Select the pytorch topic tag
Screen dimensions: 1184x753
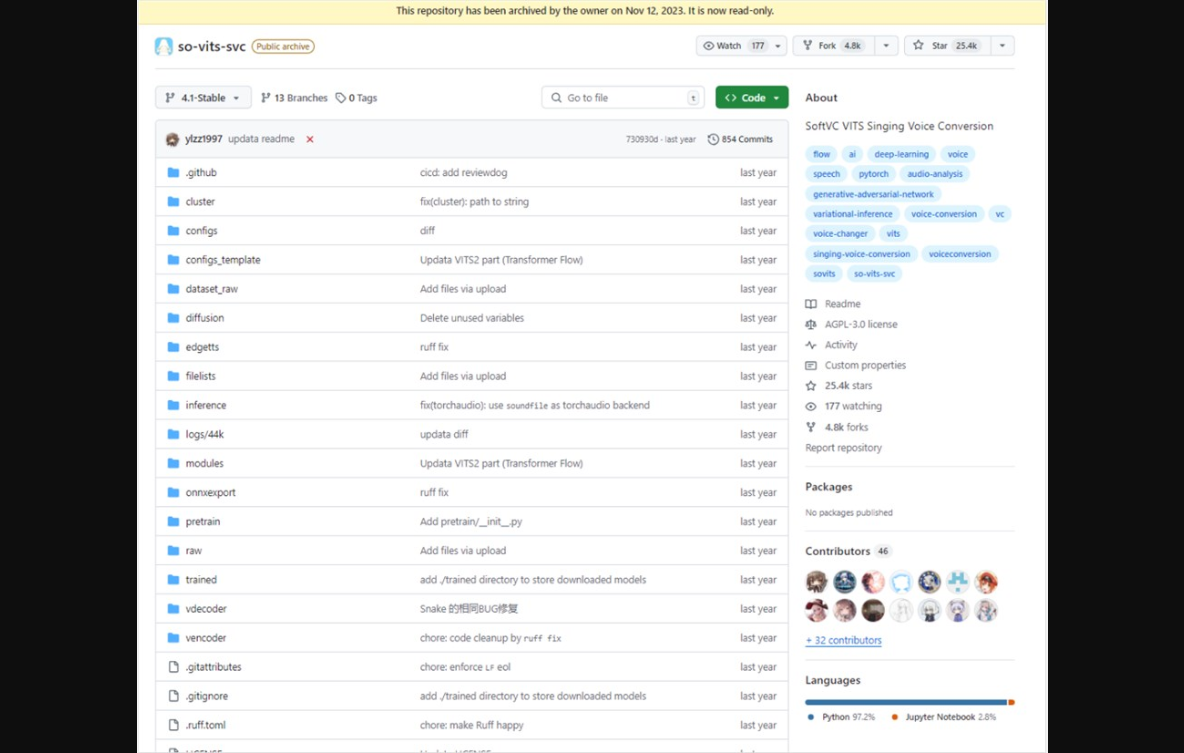coord(874,174)
